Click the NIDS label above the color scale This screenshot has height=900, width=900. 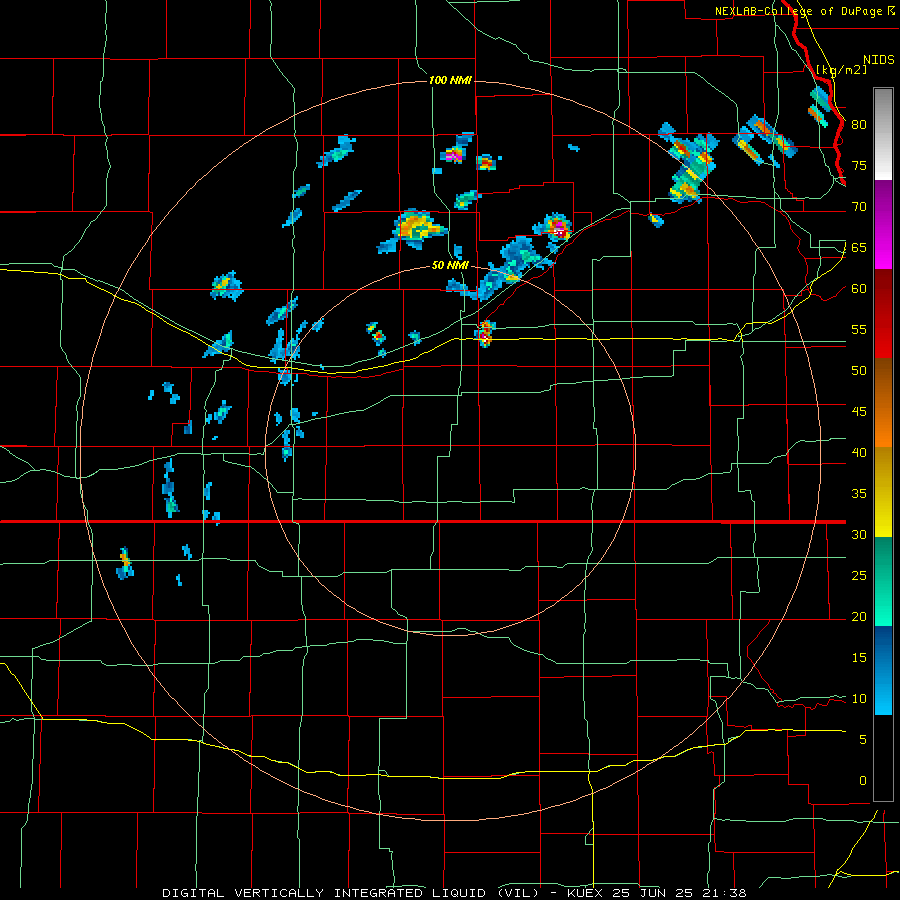click(x=878, y=60)
